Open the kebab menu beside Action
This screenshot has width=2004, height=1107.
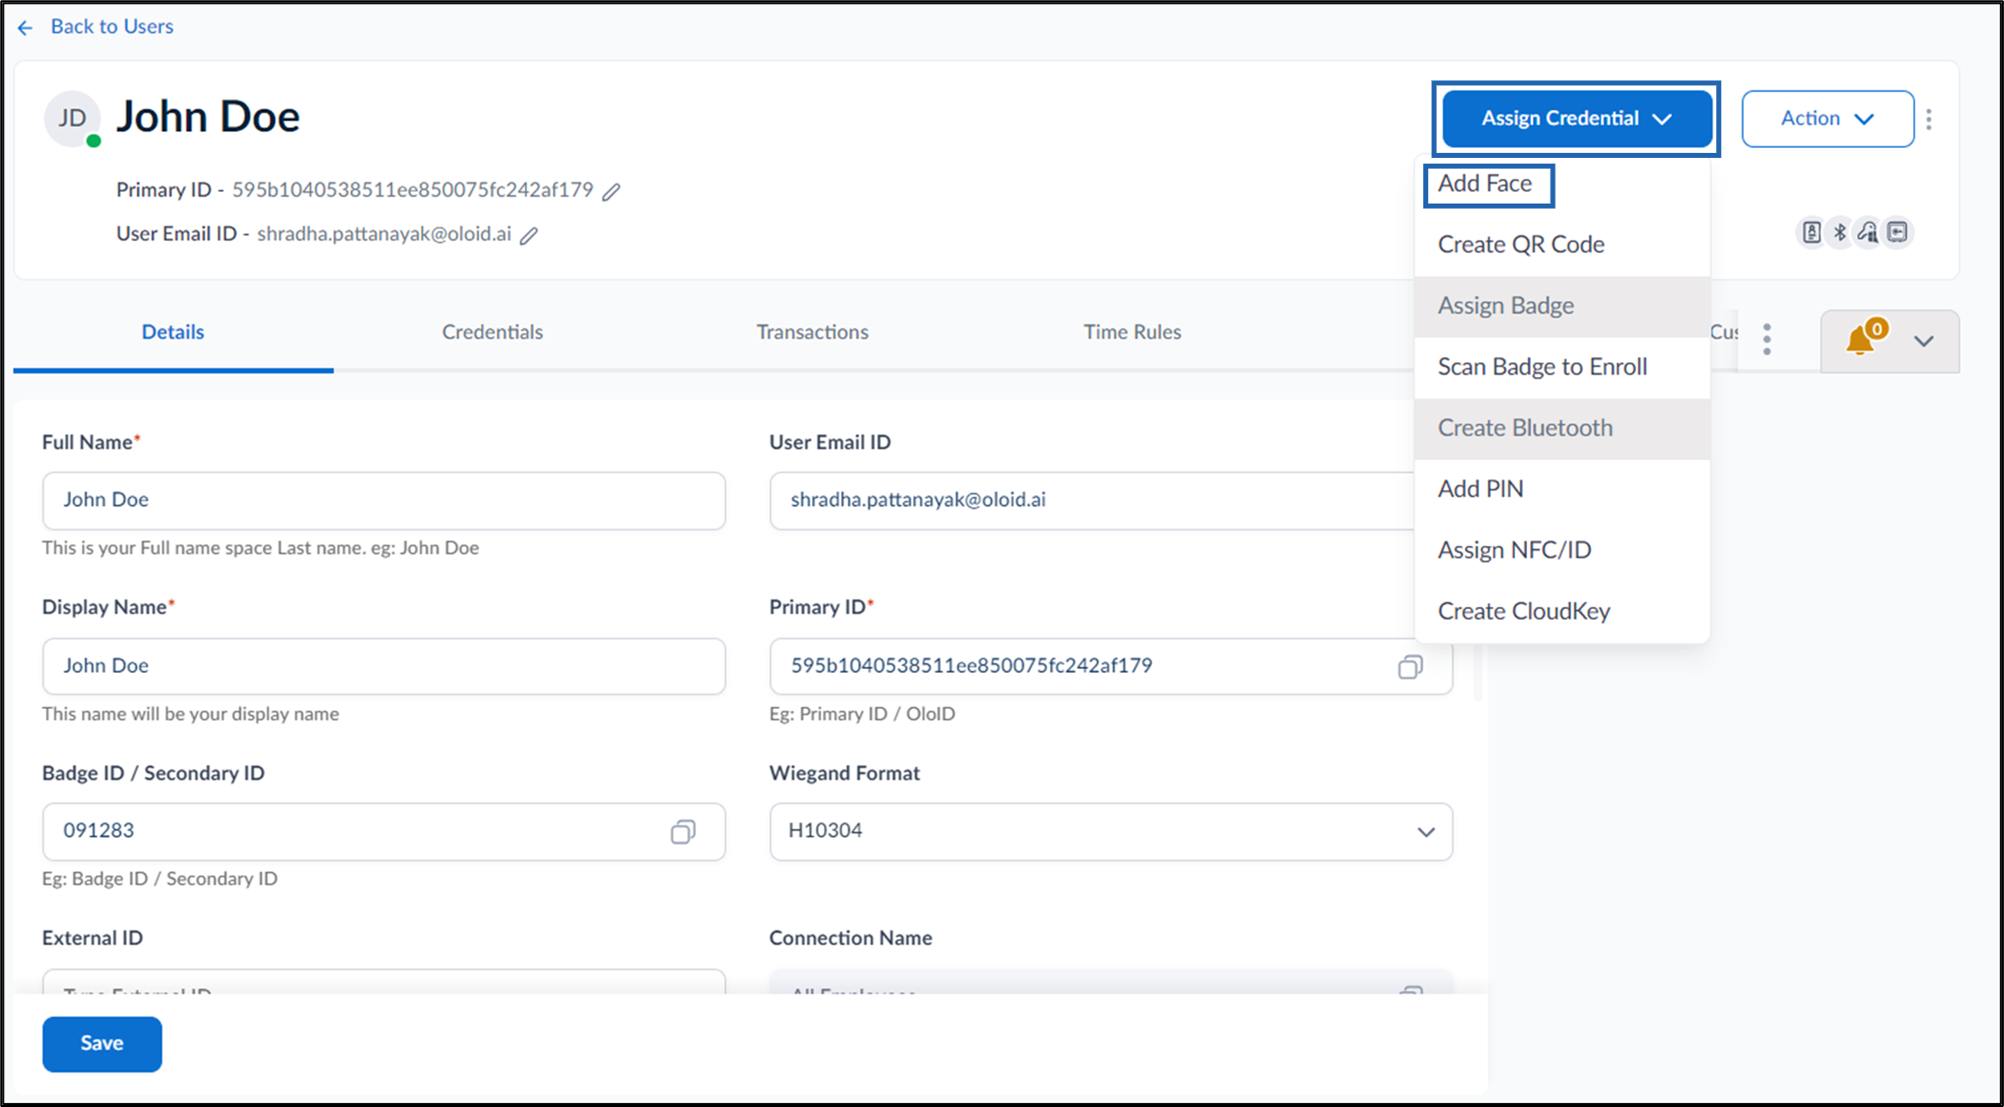[x=1929, y=119]
